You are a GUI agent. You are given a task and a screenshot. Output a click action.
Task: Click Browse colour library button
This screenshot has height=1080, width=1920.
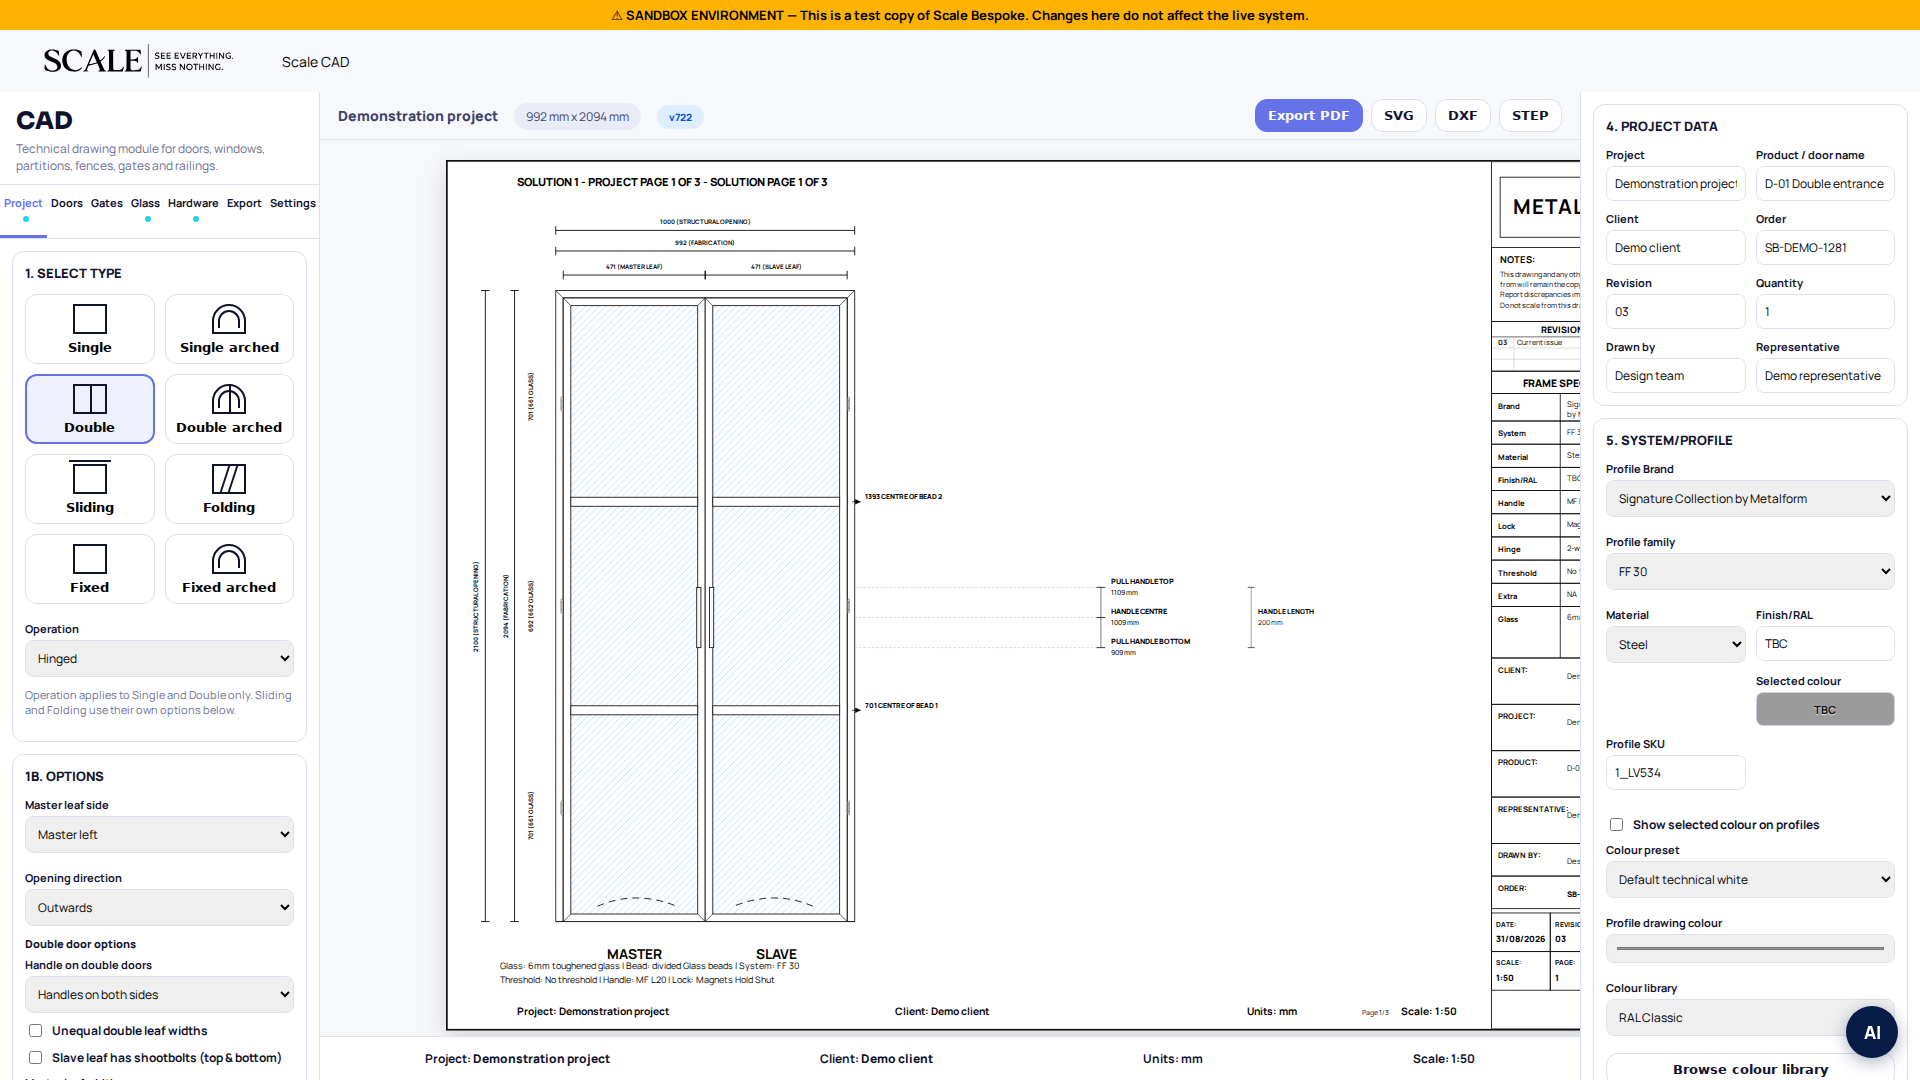1750,1068
